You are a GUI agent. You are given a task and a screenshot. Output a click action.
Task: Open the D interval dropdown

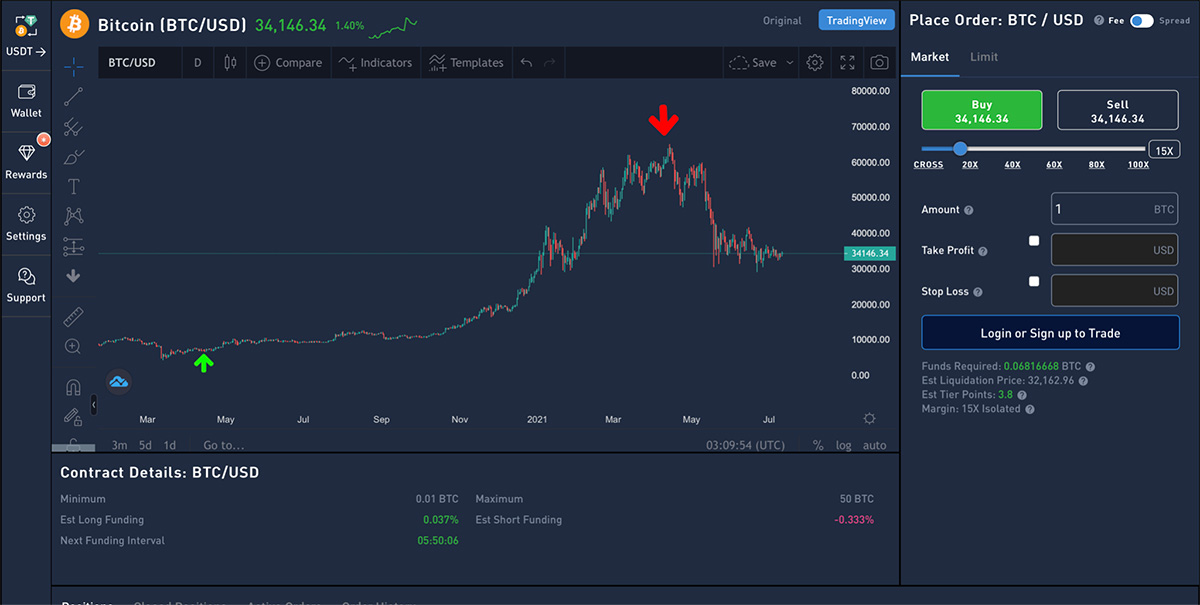click(x=197, y=62)
